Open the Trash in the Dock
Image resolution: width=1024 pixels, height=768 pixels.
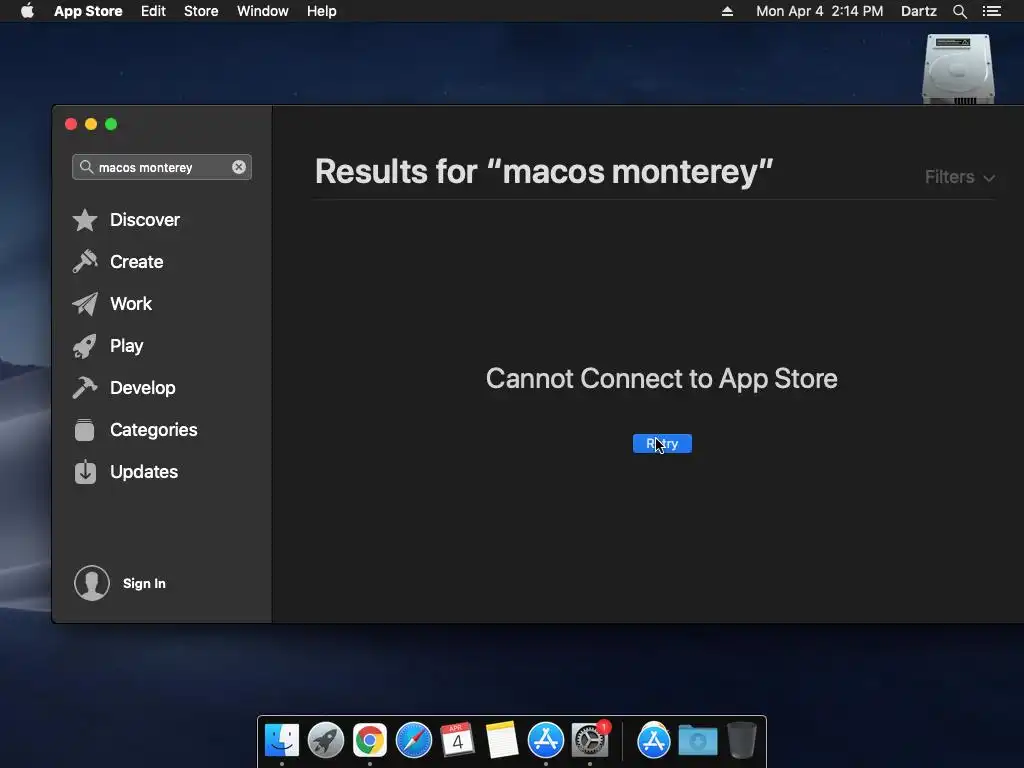pos(742,740)
